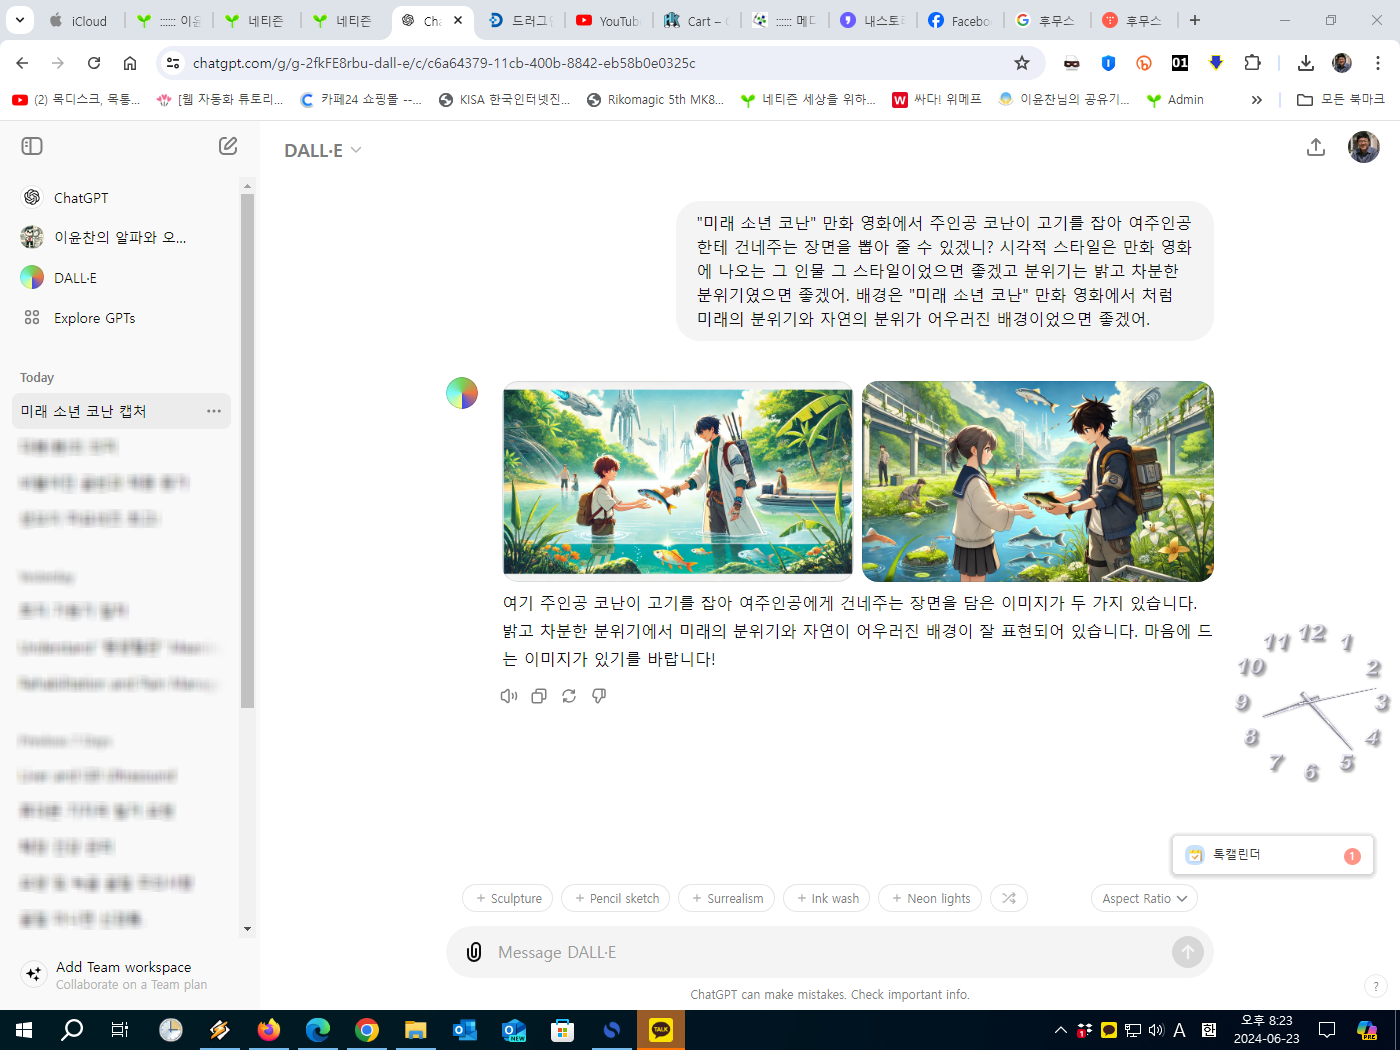Open the second generated image with the schoolgirl
This screenshot has height=1050, width=1400.
pos(1038,481)
